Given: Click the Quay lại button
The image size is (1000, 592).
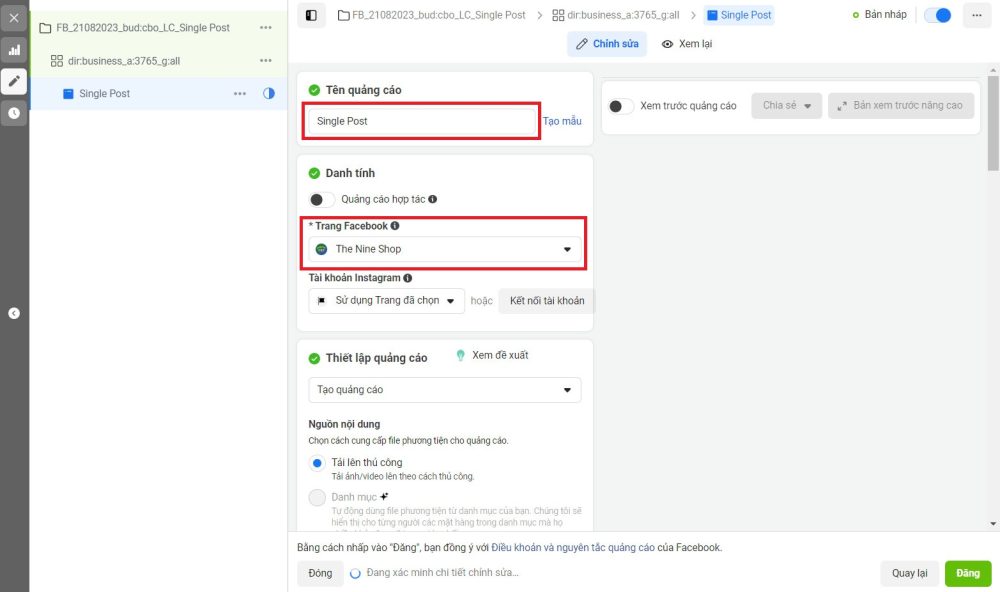Looking at the screenshot, I should [x=909, y=573].
